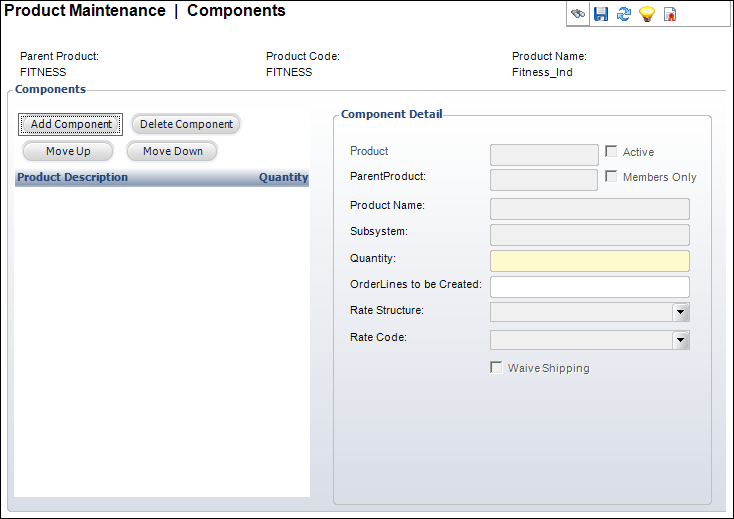Click the ParentProduct input field
This screenshot has width=734, height=519.
544,180
